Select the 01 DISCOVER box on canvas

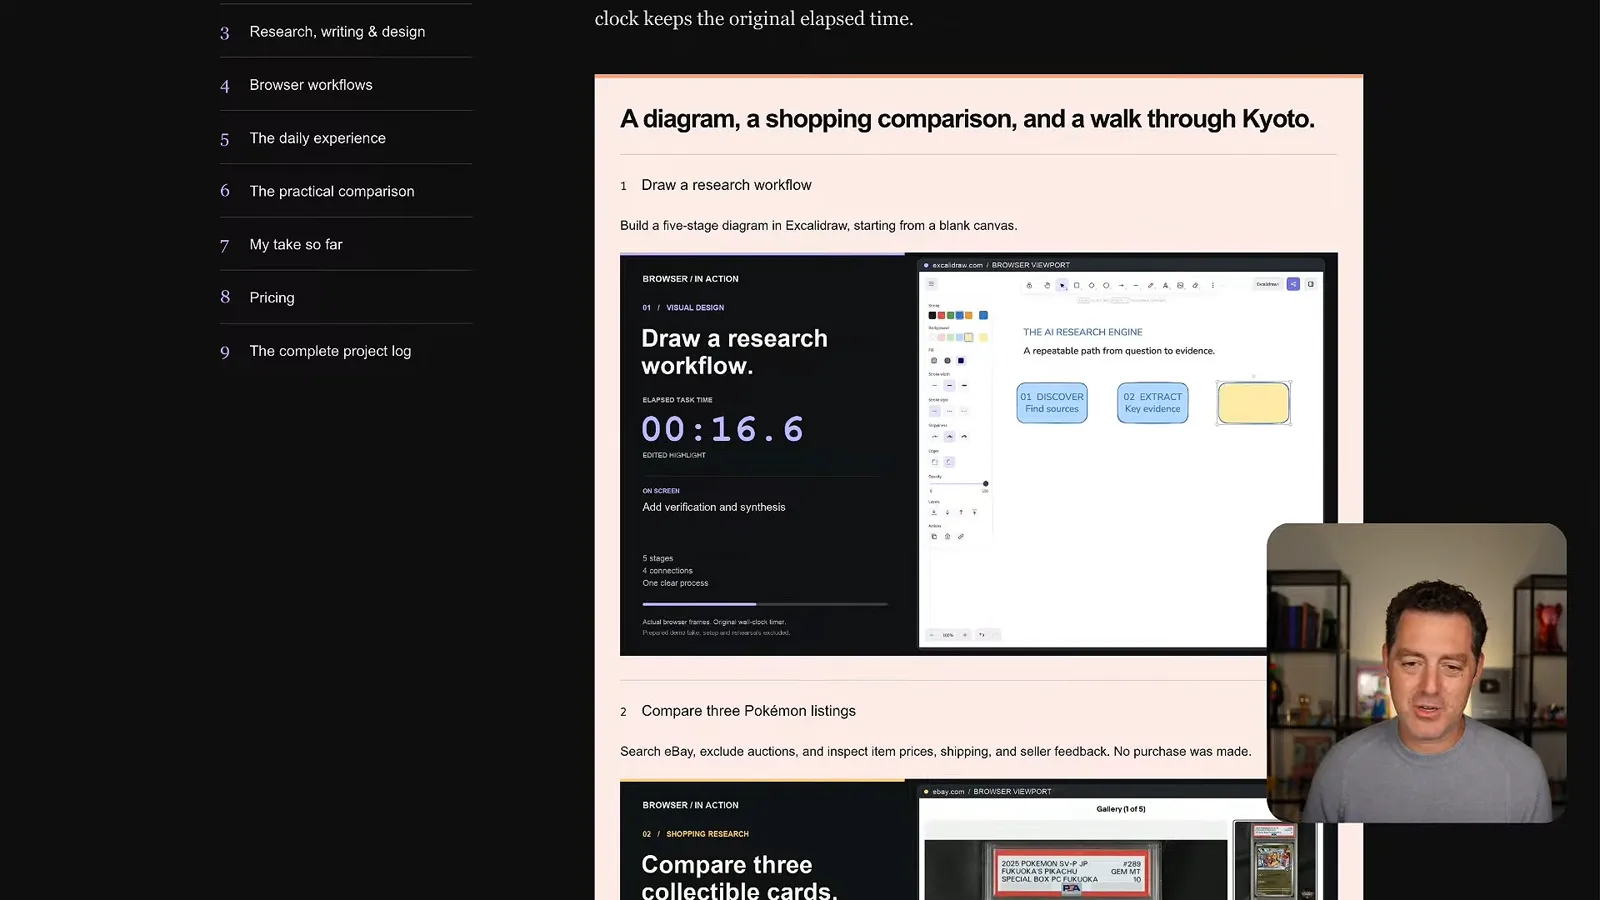[1052, 403]
